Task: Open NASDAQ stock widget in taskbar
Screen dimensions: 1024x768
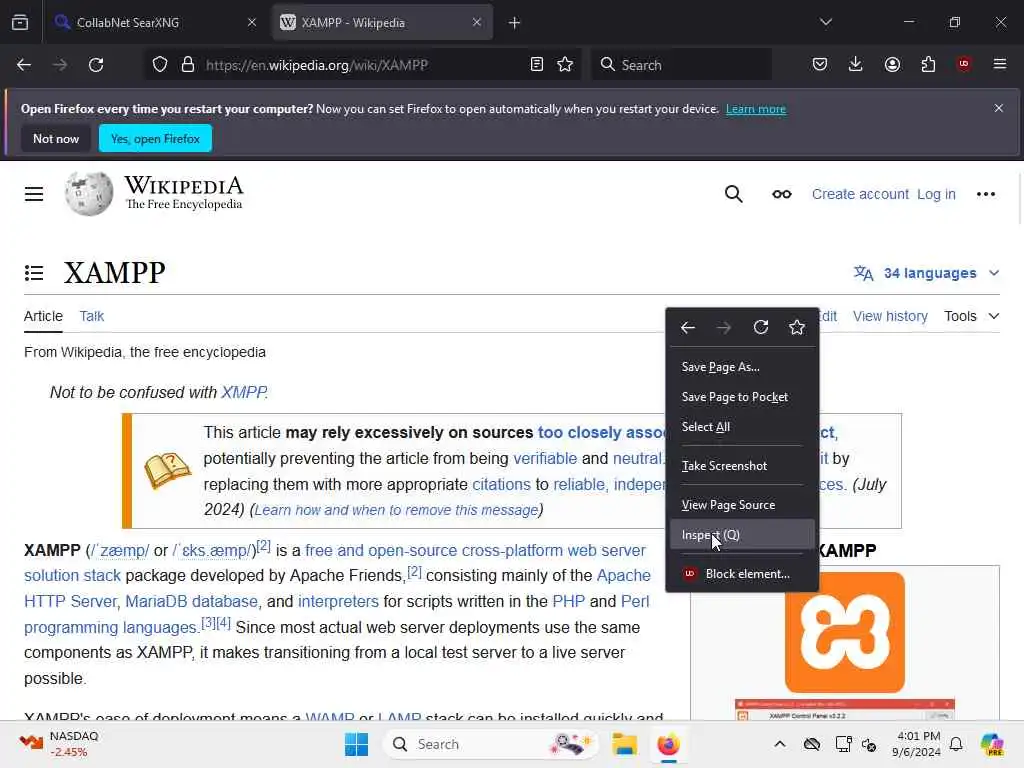Action: (60, 744)
